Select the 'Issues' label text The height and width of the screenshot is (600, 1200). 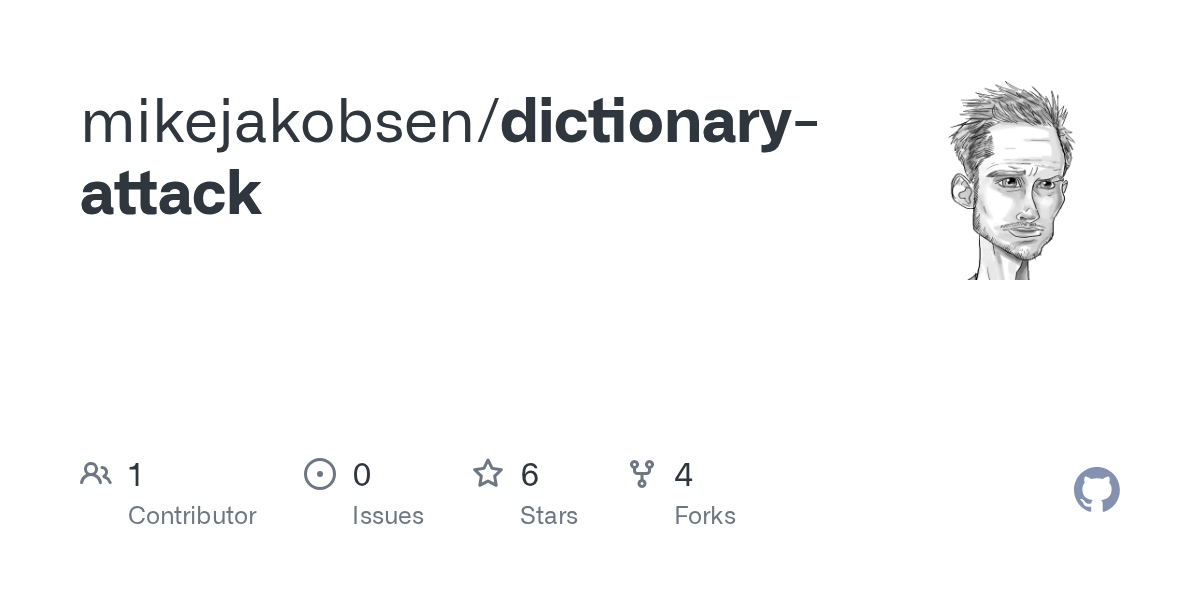tap(388, 516)
